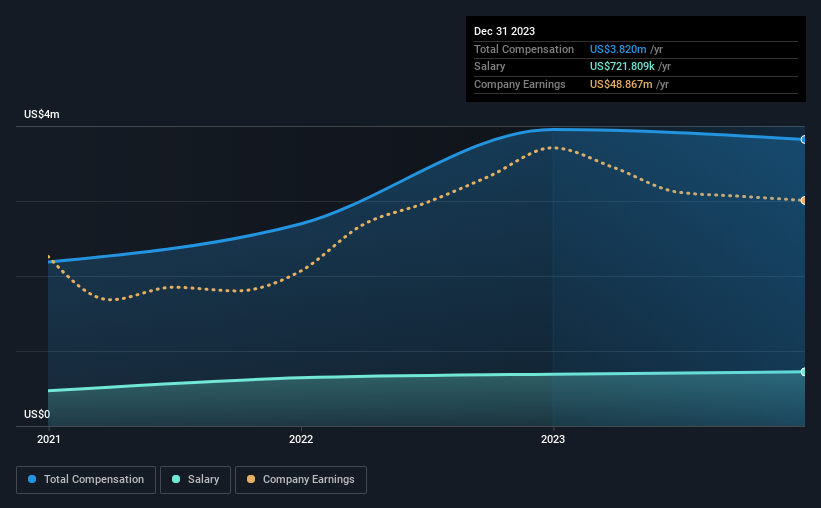Select the Company Earnings endpoint marker
821x508 pixels.
(x=804, y=200)
